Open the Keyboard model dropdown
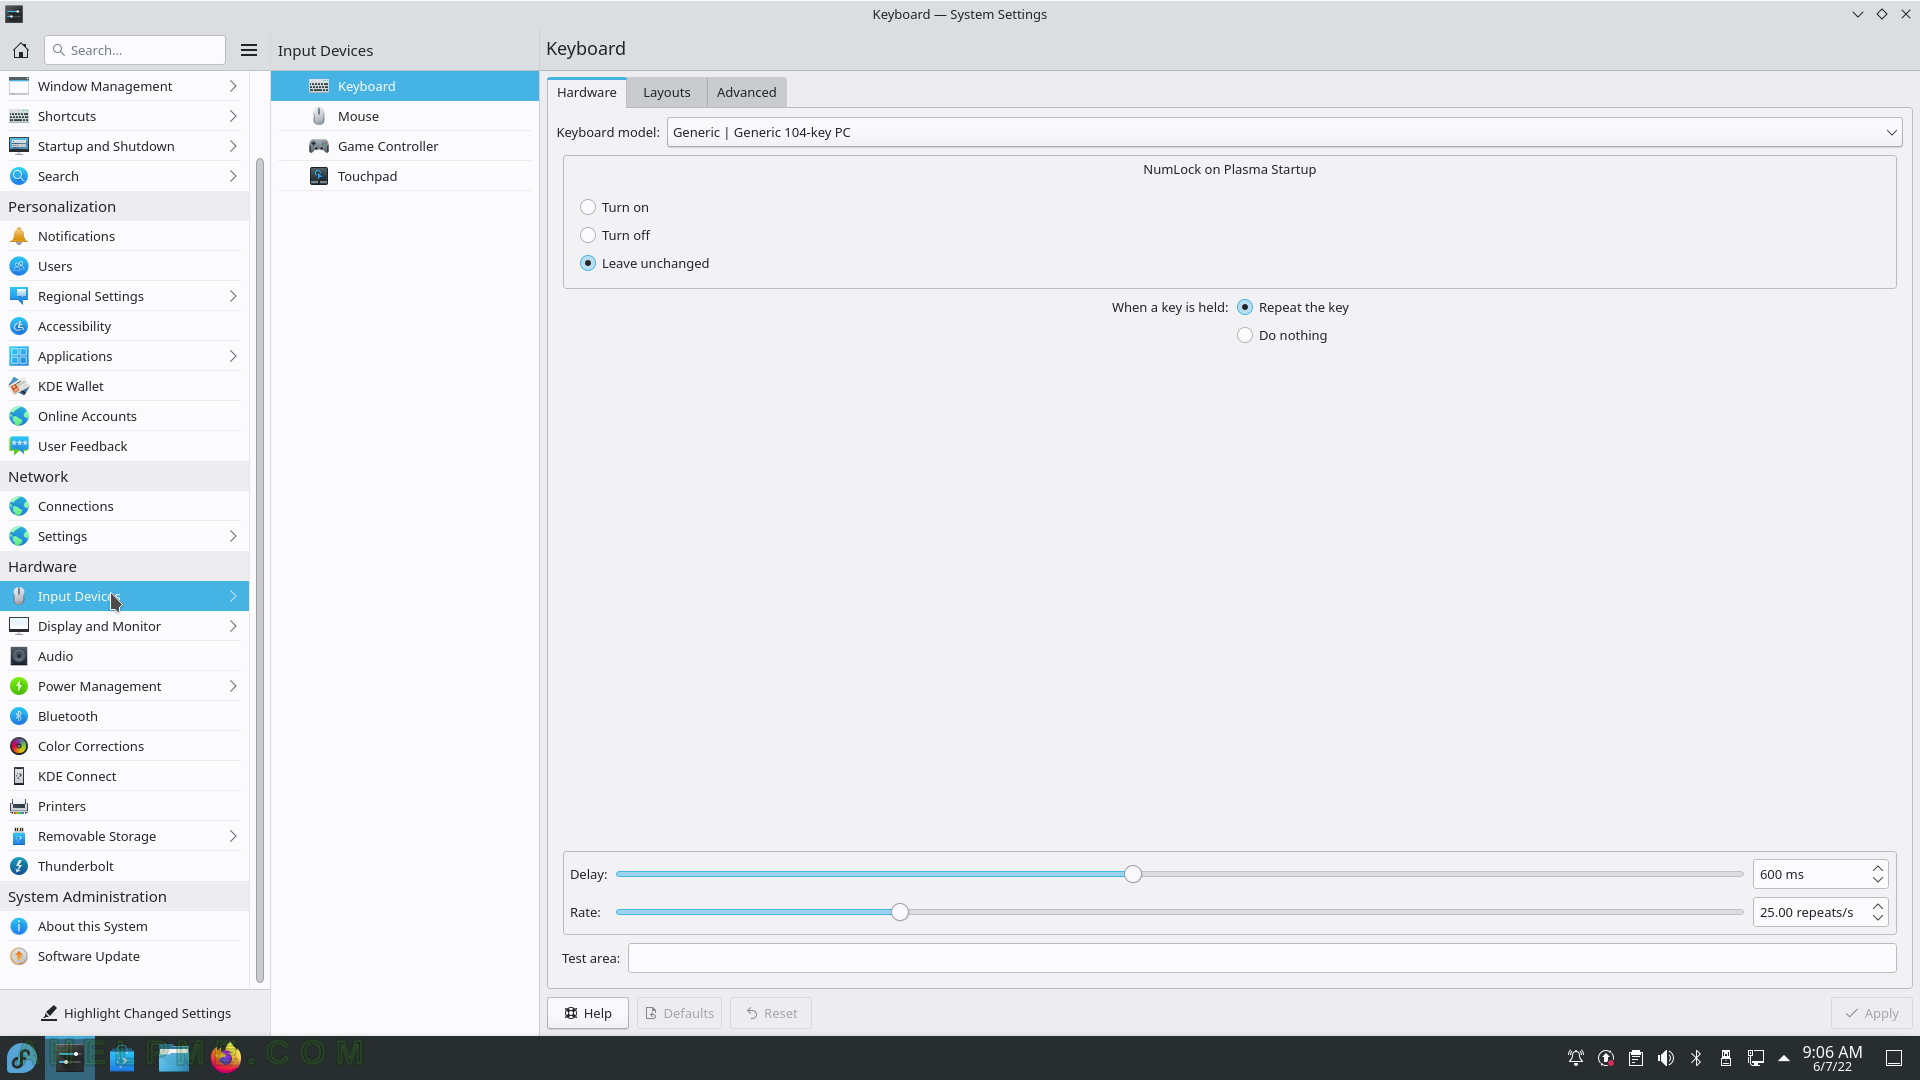The height and width of the screenshot is (1080, 1920). (1284, 132)
